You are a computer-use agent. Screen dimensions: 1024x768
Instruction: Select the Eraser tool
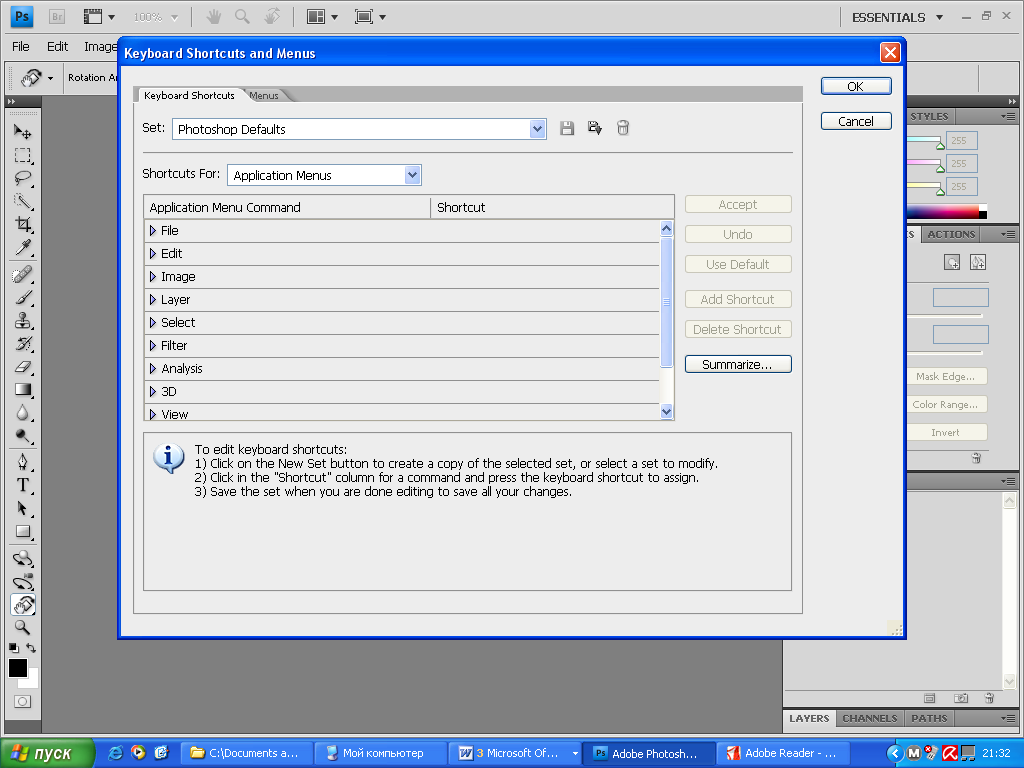point(23,366)
